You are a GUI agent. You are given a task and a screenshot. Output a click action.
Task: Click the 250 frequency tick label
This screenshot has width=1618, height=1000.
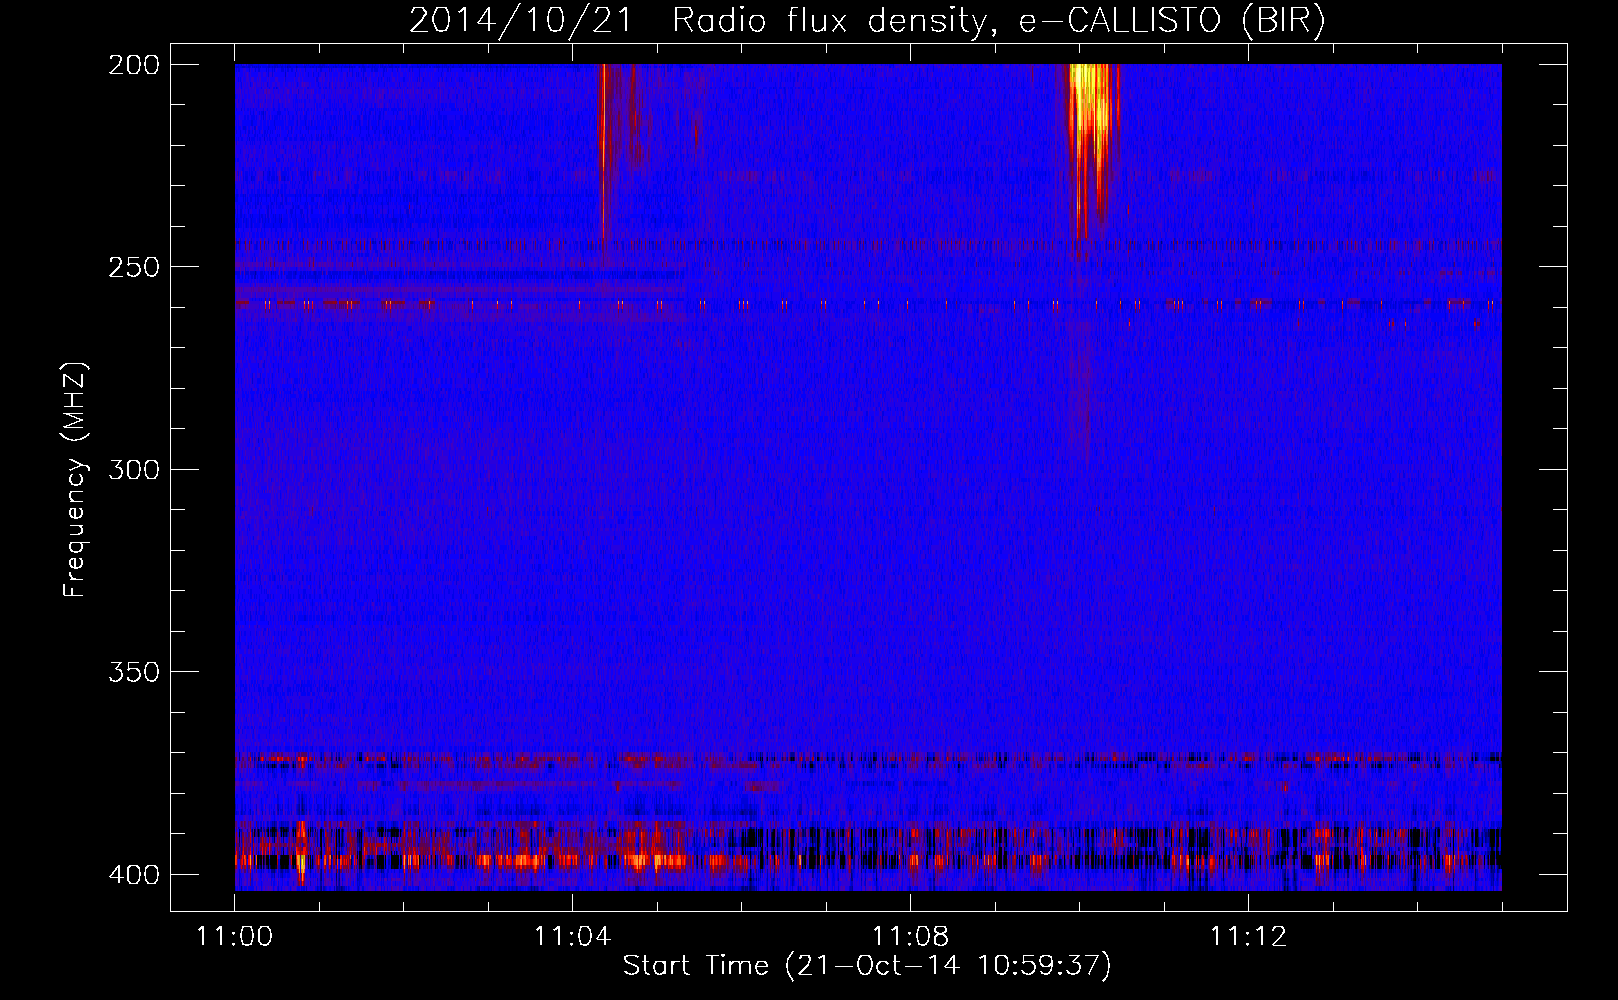[134, 267]
